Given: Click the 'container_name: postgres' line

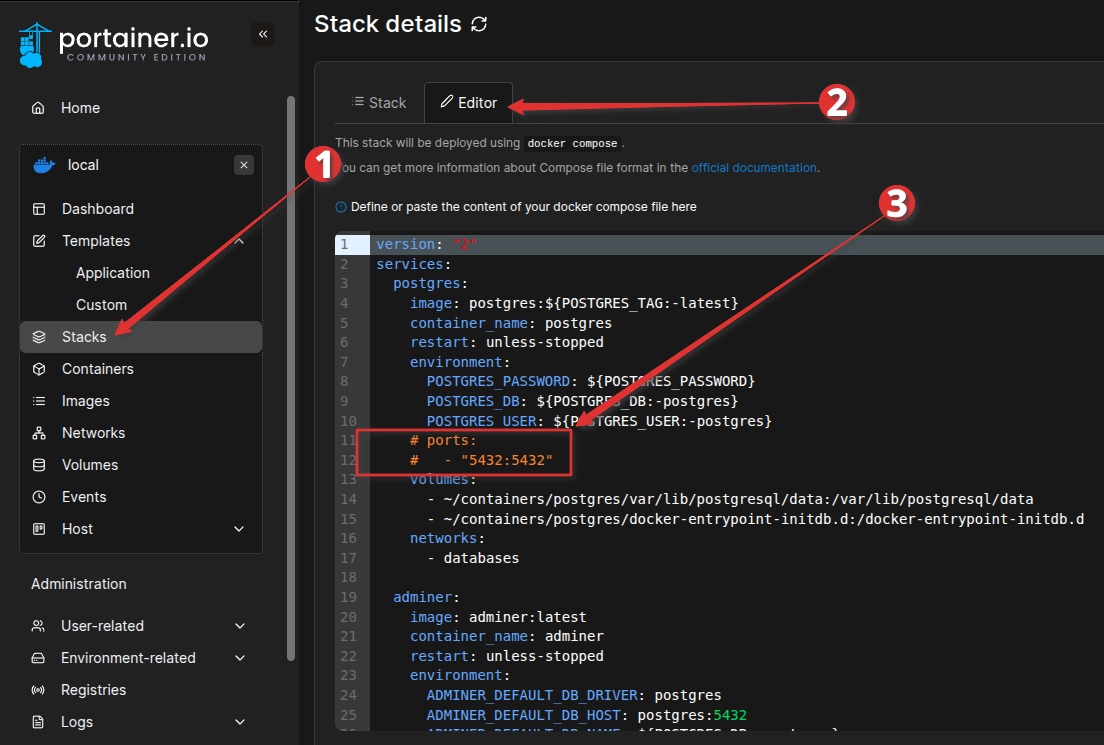Looking at the screenshot, I should [x=511, y=323].
